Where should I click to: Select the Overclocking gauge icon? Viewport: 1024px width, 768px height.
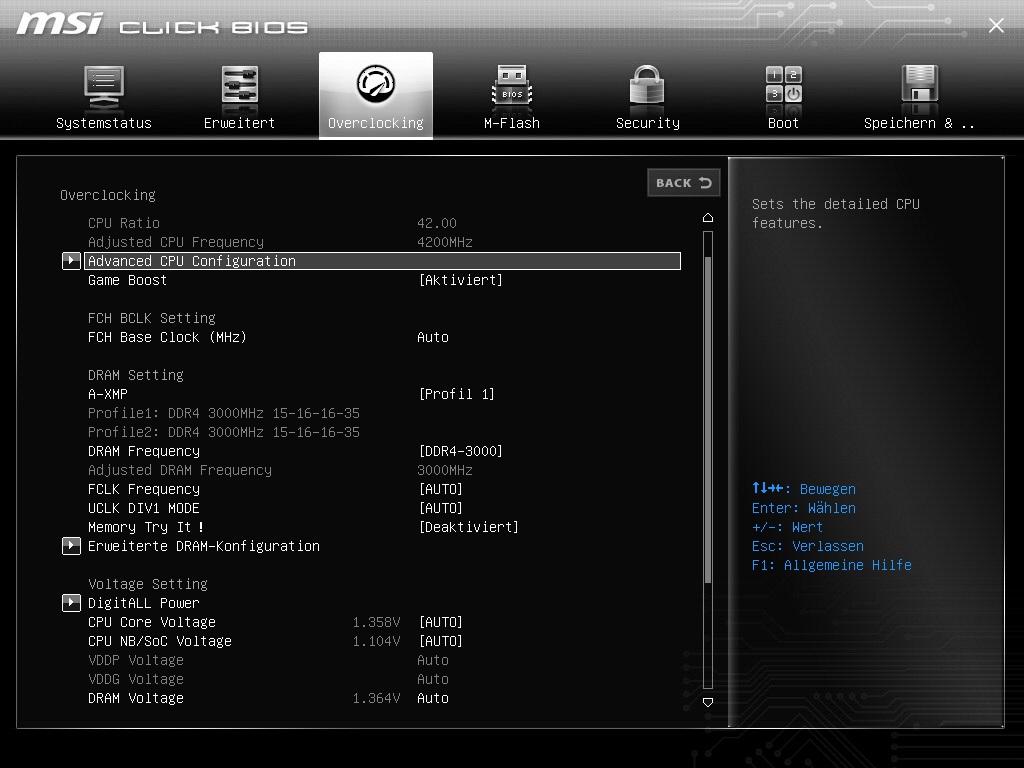click(x=376, y=83)
